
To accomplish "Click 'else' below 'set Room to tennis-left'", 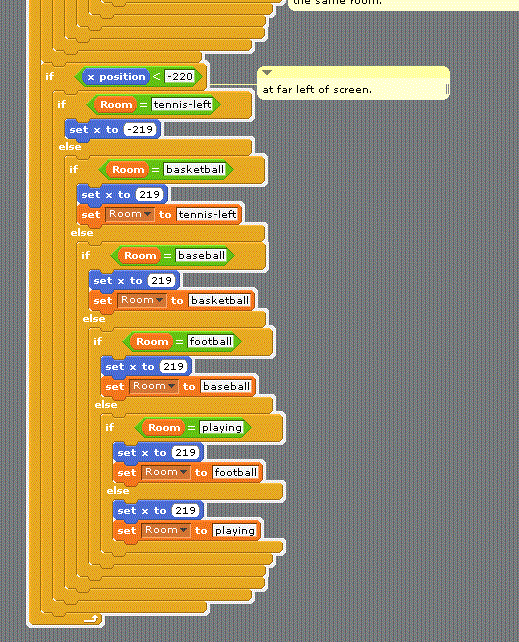I will coord(82,233).
